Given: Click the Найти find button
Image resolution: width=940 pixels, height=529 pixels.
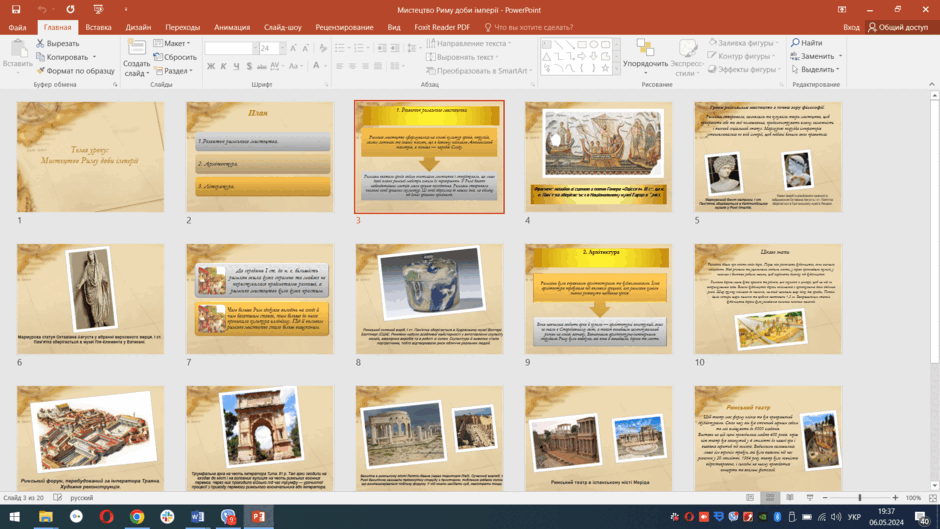Looking at the screenshot, I should [807, 43].
